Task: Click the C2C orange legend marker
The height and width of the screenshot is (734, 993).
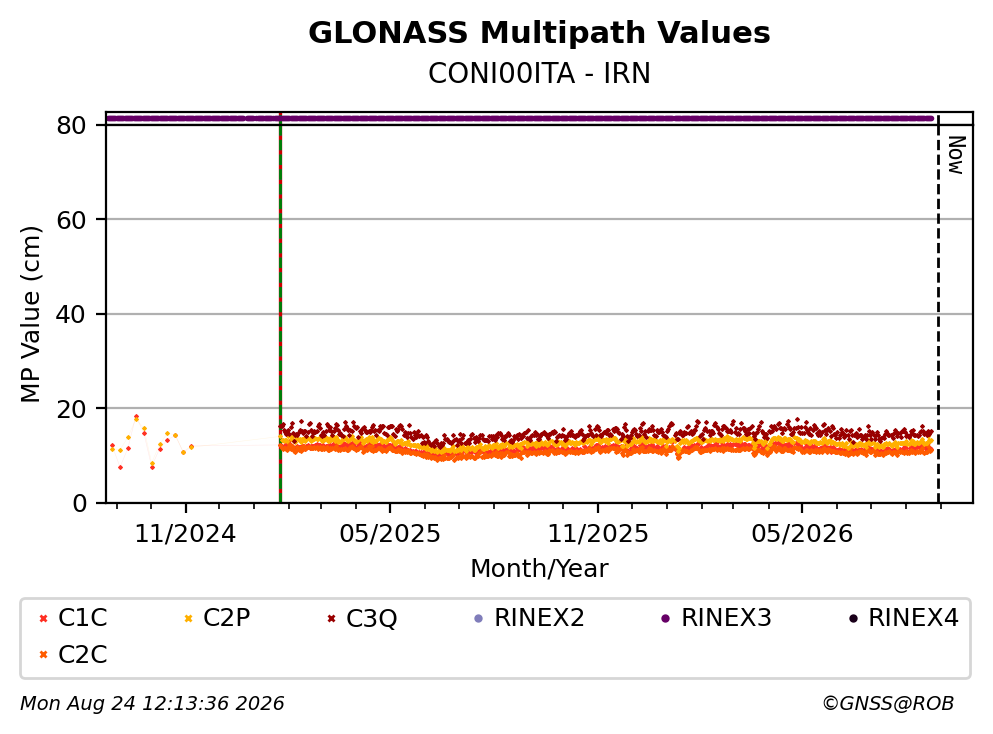Action: tap(43, 655)
